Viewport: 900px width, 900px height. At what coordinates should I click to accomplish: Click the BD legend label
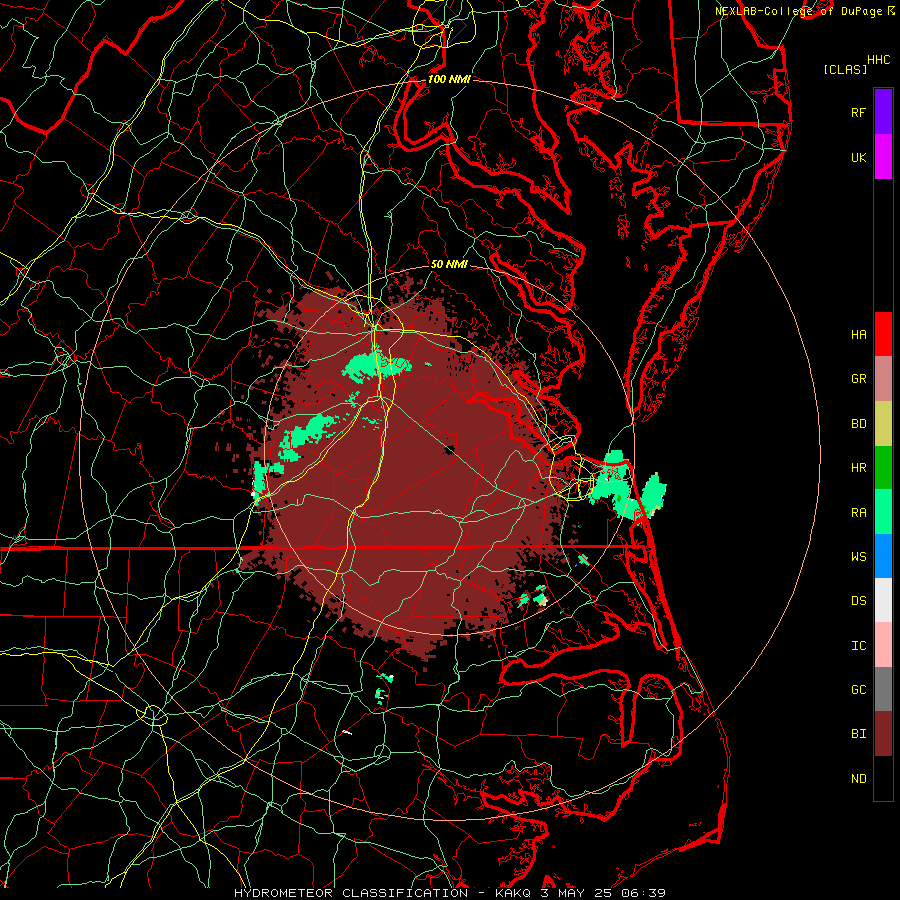[x=858, y=424]
